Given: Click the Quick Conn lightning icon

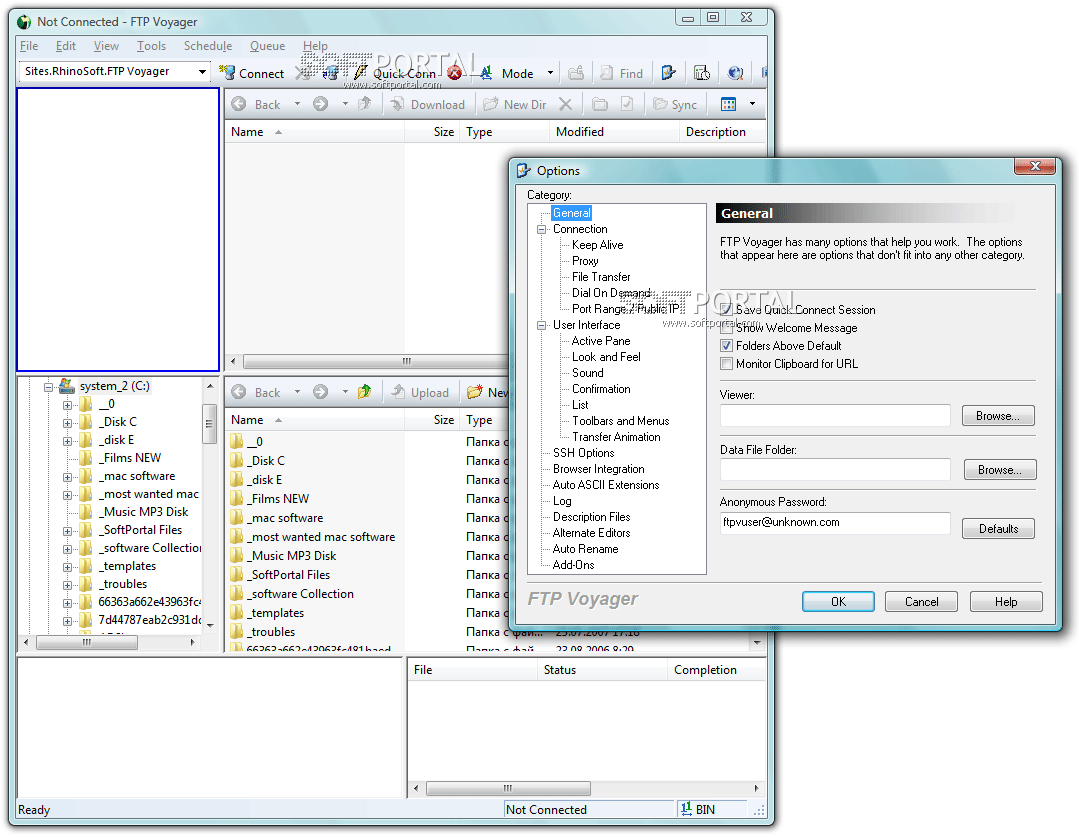Looking at the screenshot, I should [x=361, y=72].
